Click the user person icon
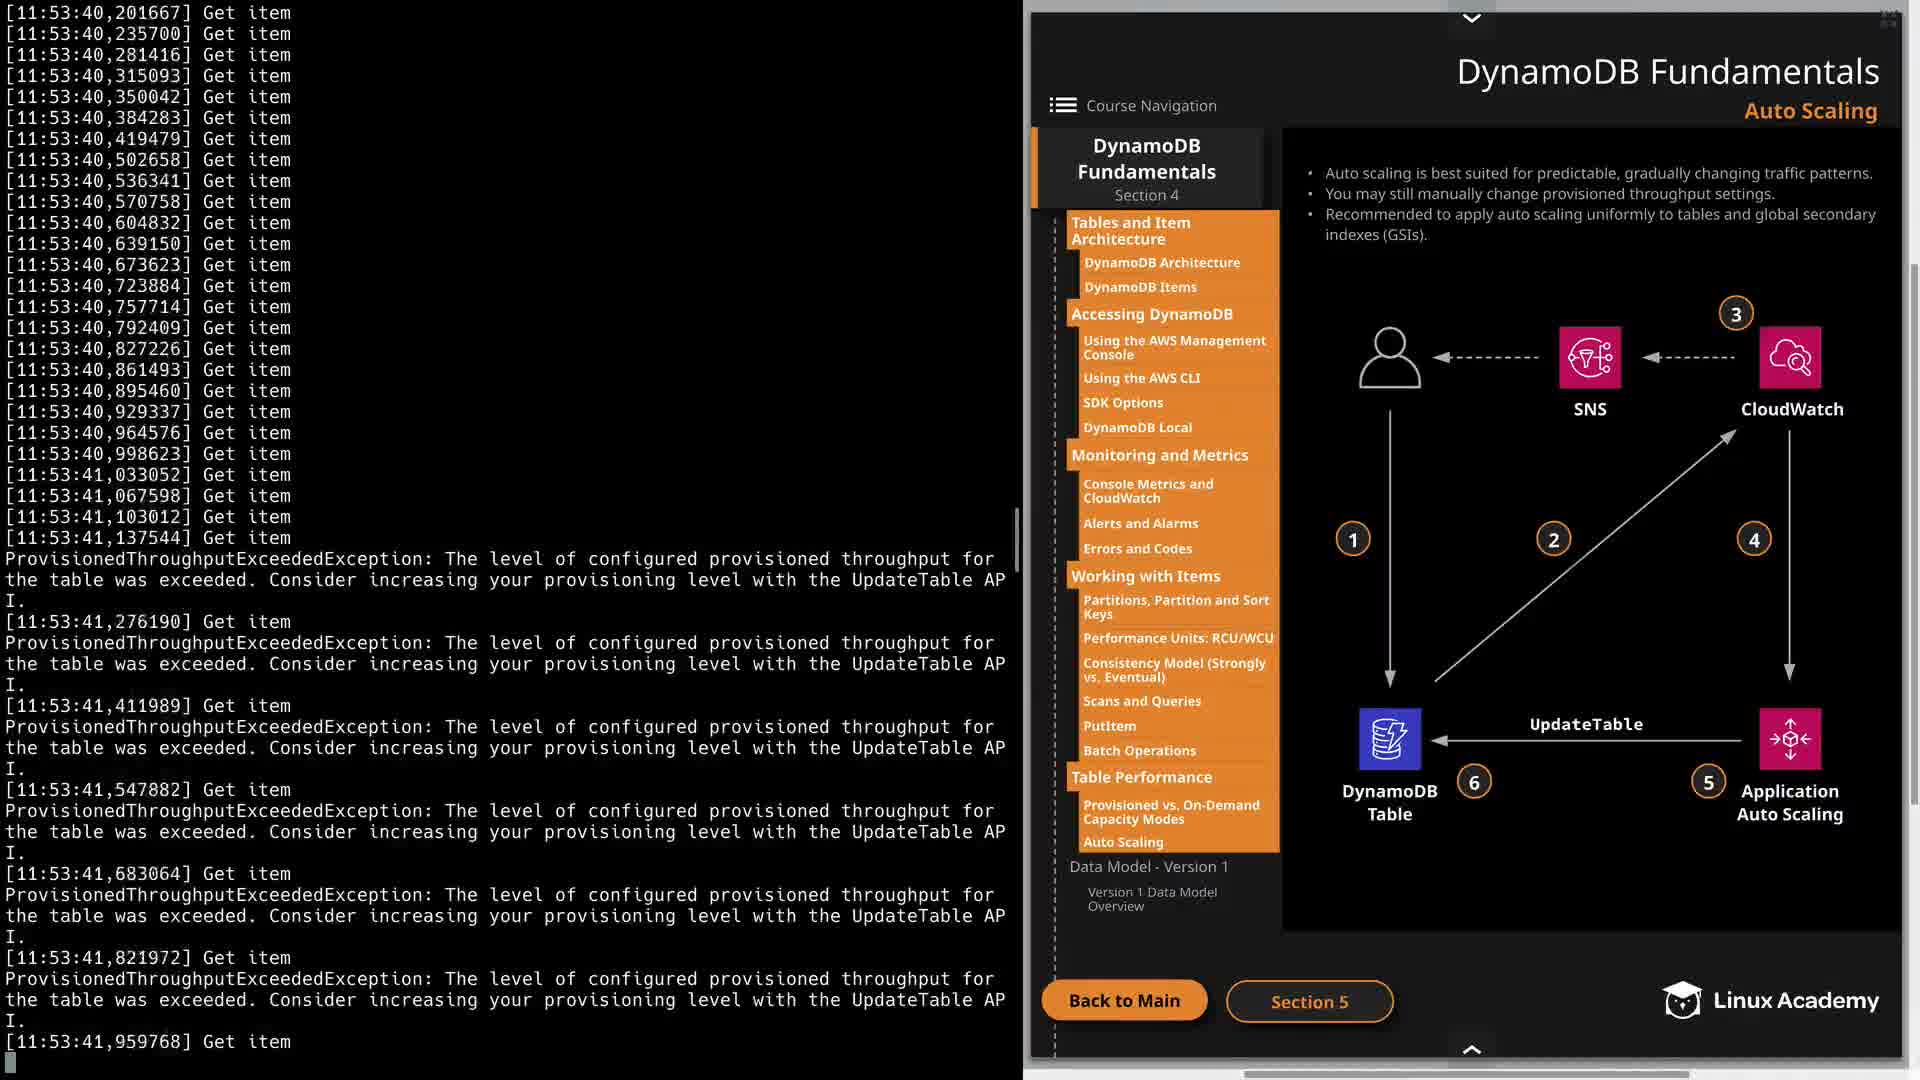 (1389, 357)
